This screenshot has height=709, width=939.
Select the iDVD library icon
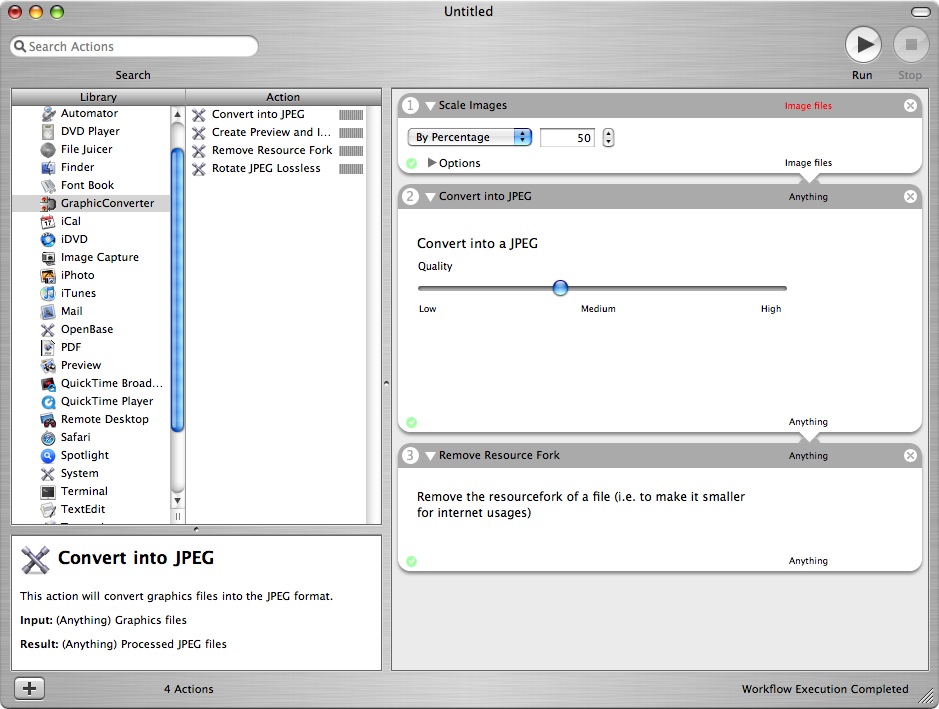click(x=48, y=240)
